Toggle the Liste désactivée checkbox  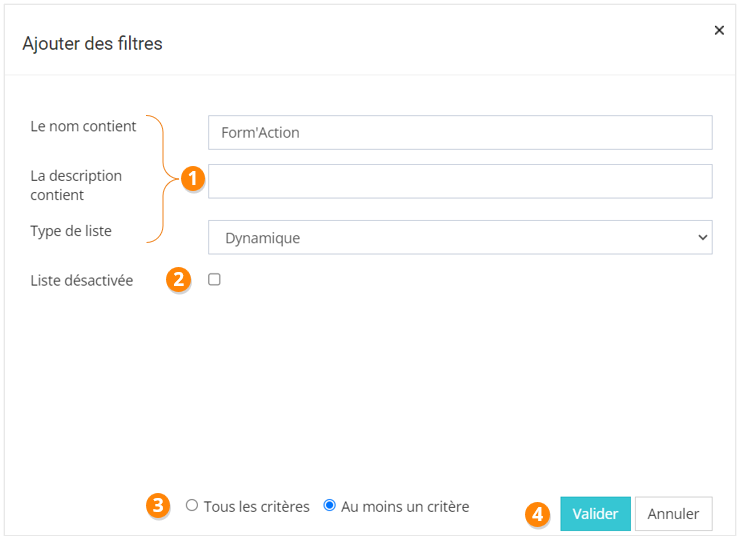pyautogui.click(x=214, y=280)
